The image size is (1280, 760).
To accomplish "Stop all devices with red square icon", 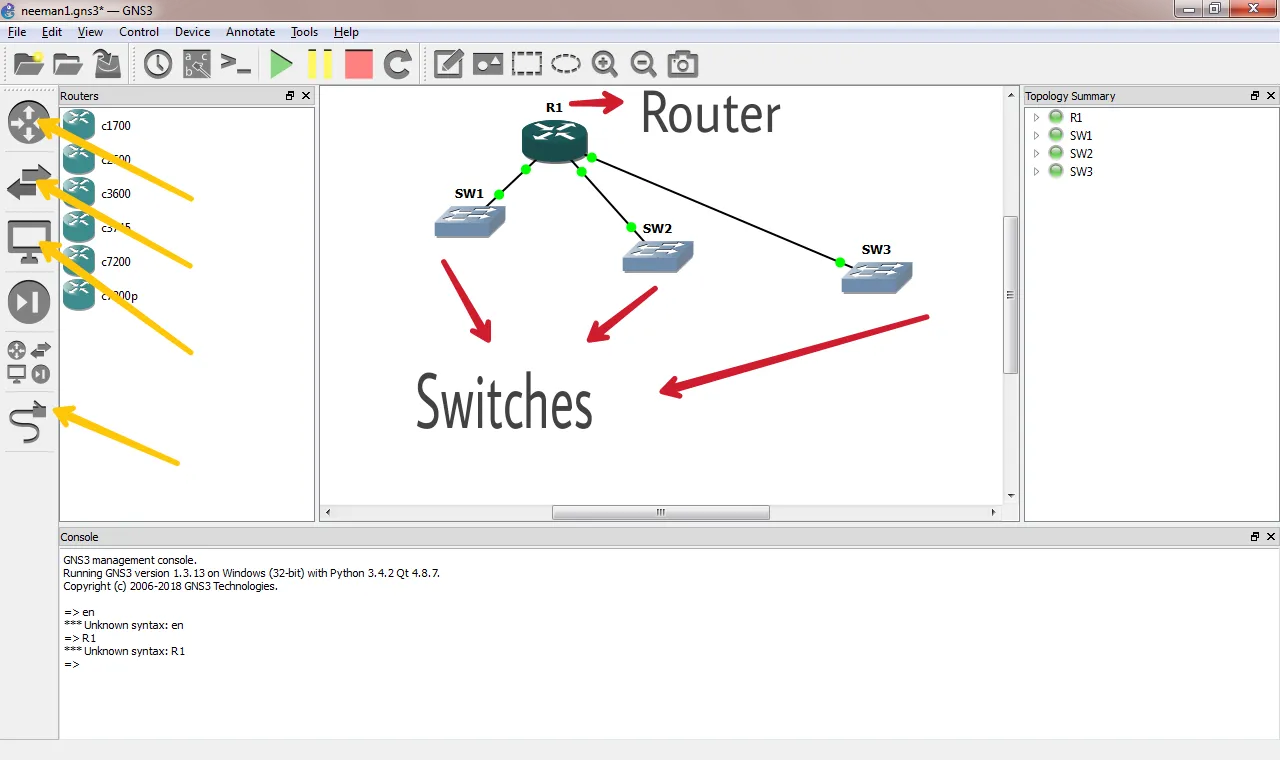I will pos(358,65).
